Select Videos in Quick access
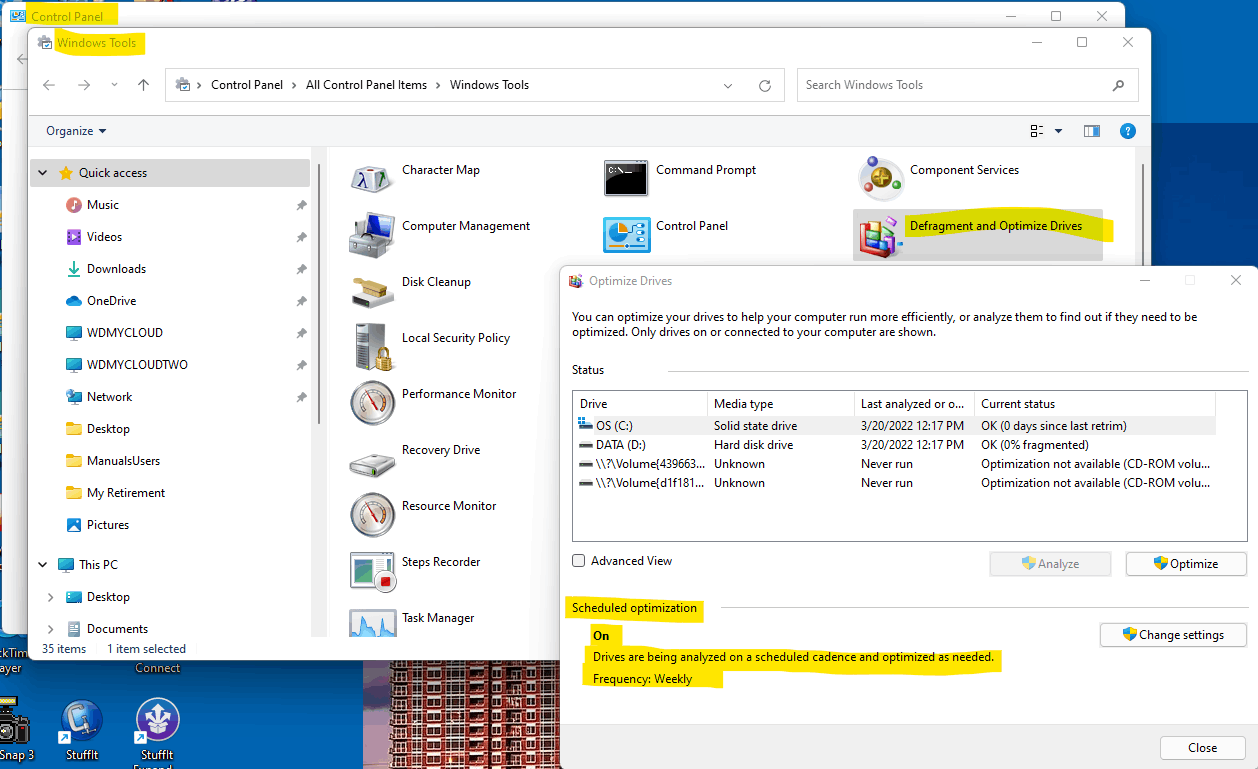 [104, 237]
